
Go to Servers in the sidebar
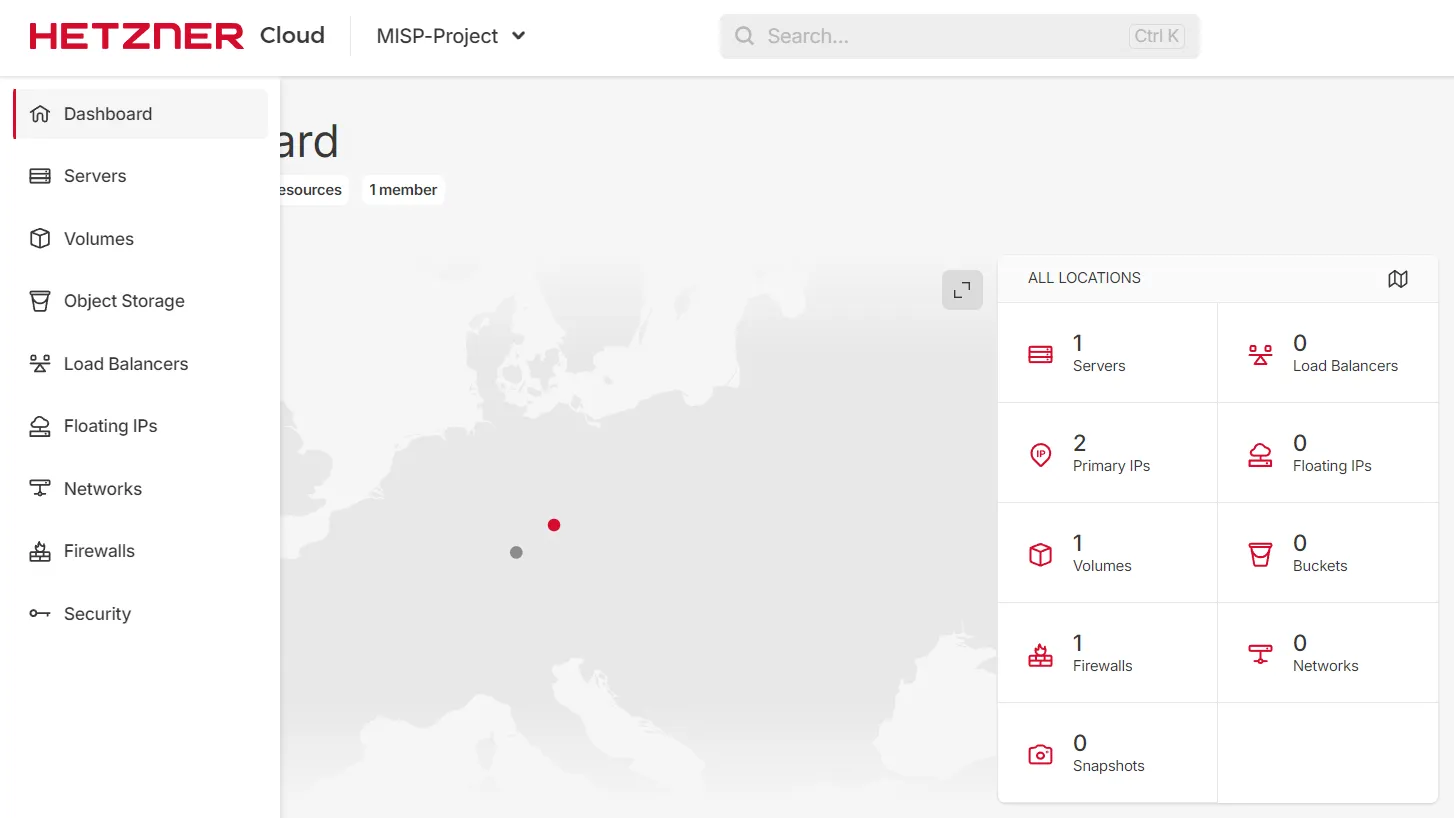95,176
